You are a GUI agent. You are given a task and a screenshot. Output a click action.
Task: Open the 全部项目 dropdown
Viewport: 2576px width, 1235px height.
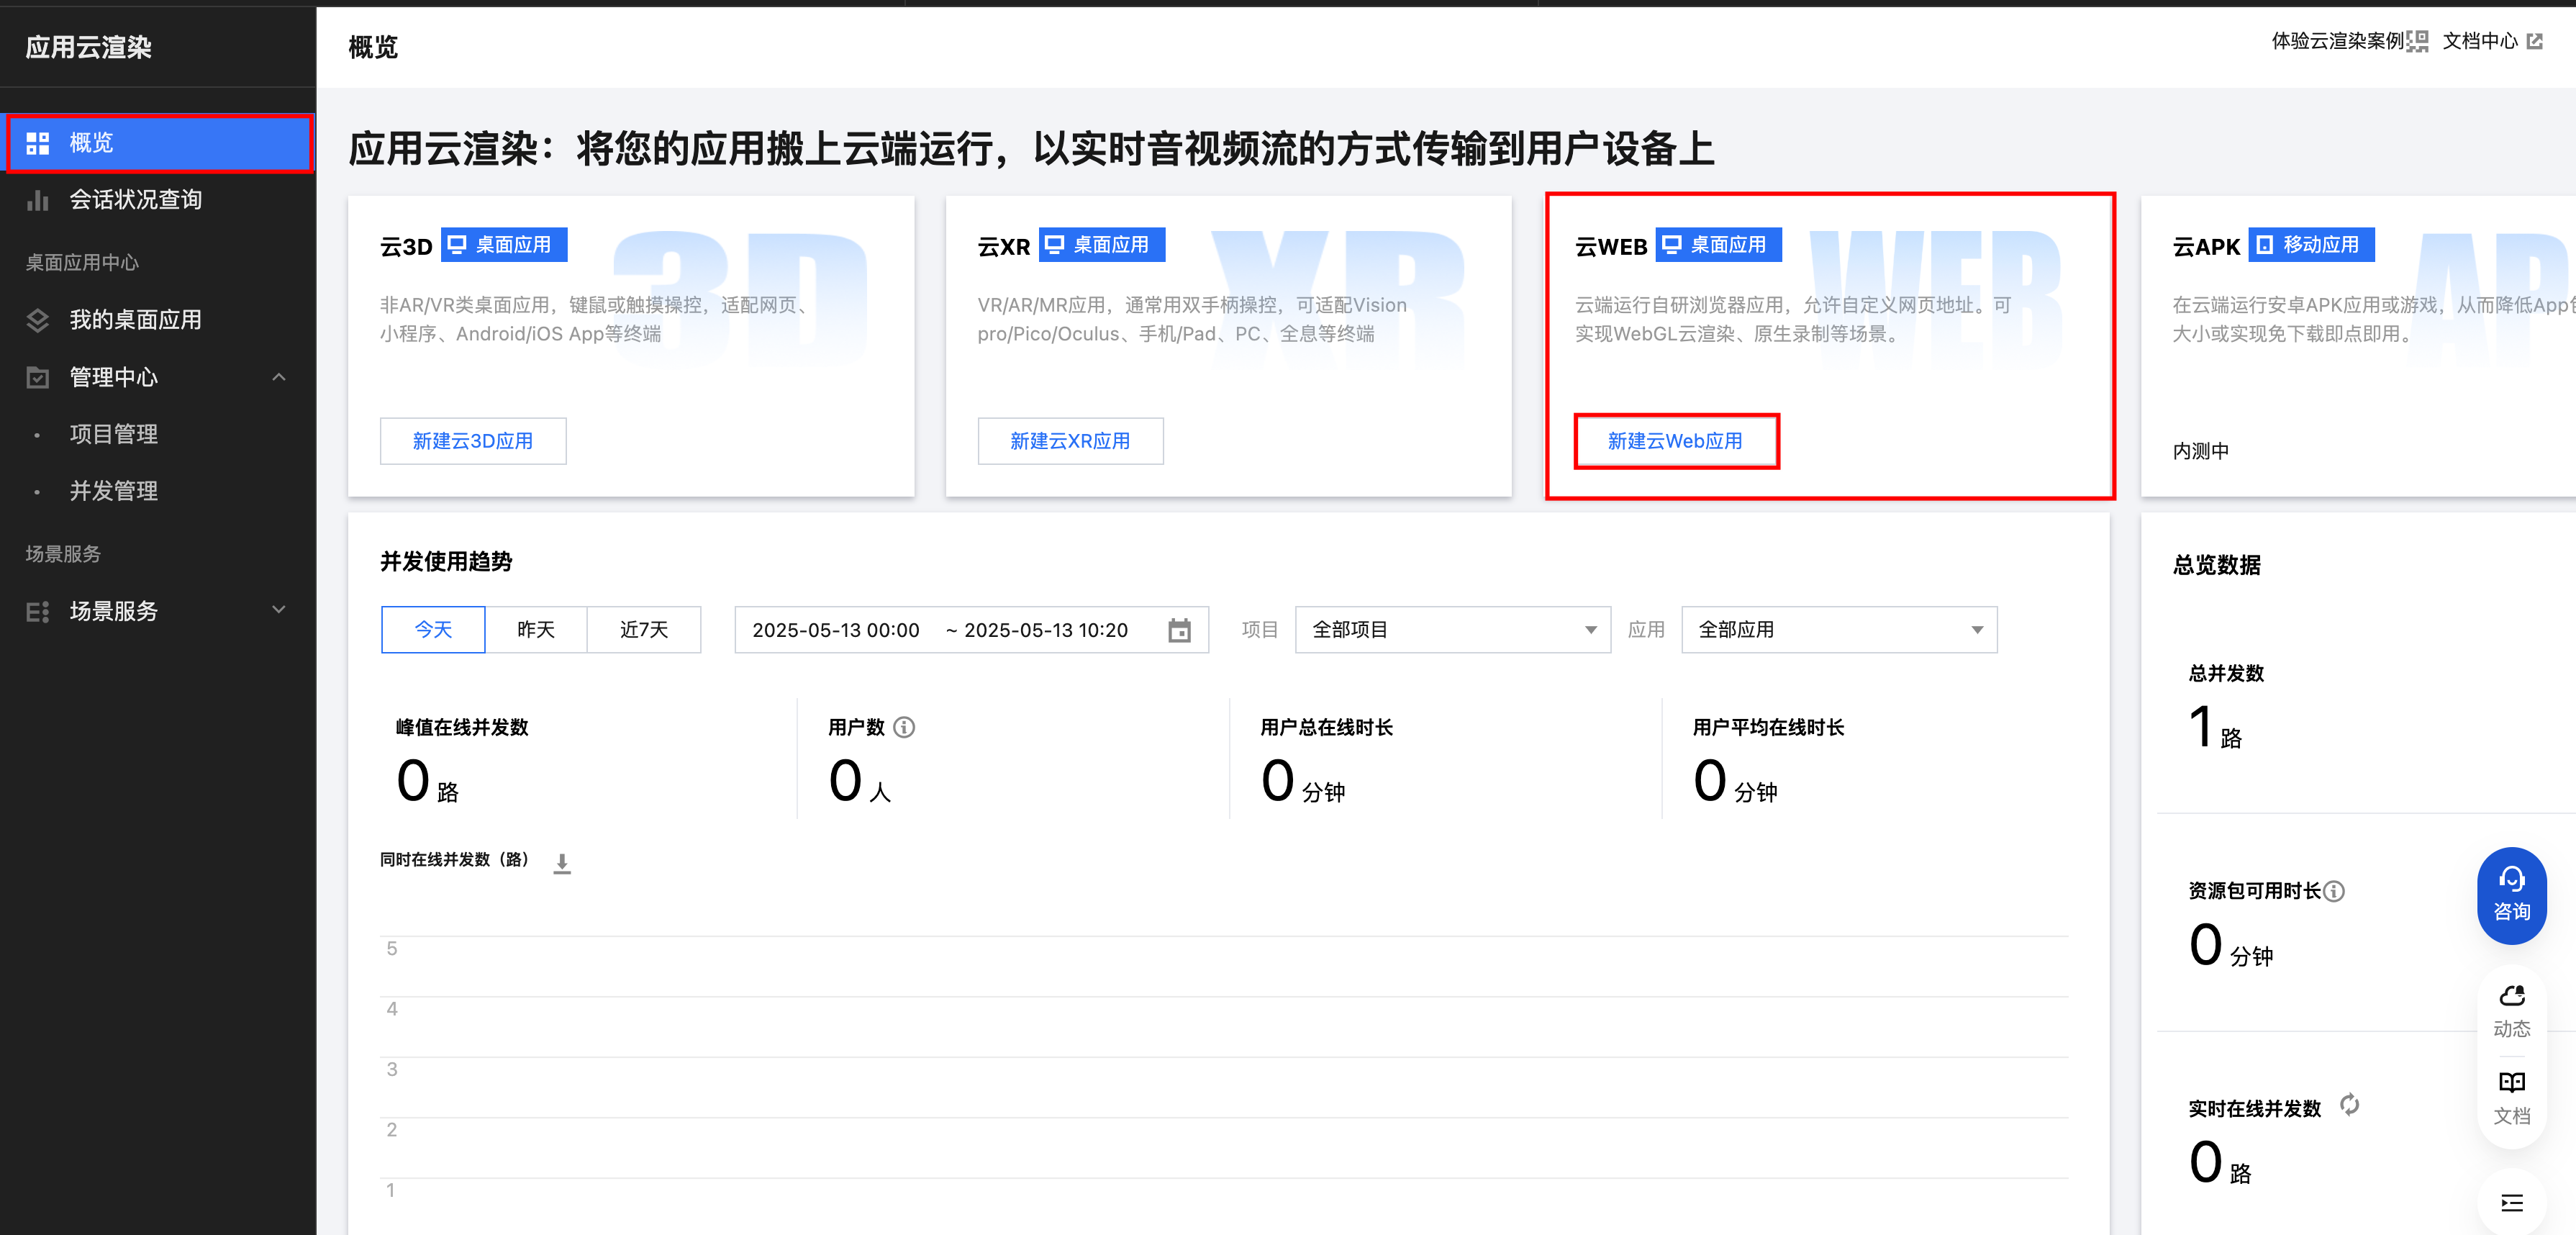(x=1452, y=630)
